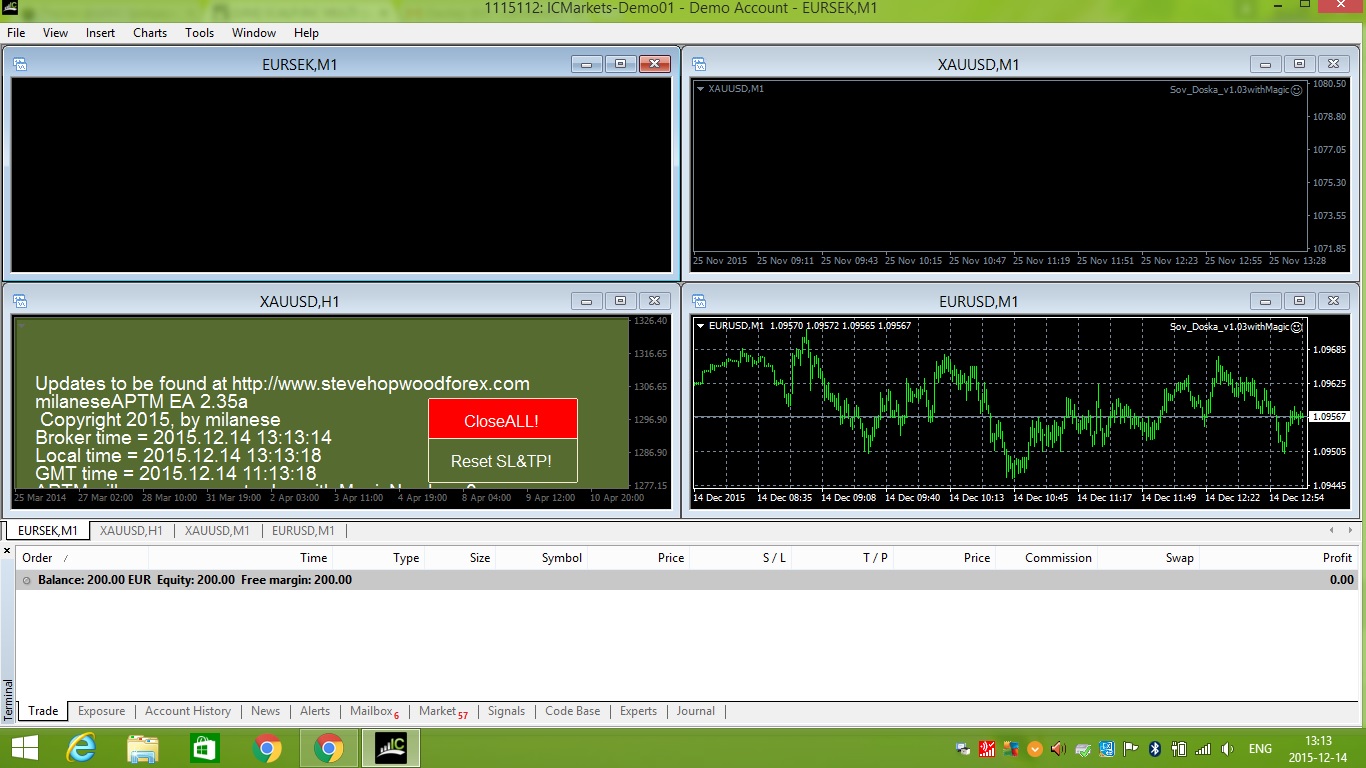Click the Bluetooth tray icon
1366x768 pixels.
(1155, 749)
